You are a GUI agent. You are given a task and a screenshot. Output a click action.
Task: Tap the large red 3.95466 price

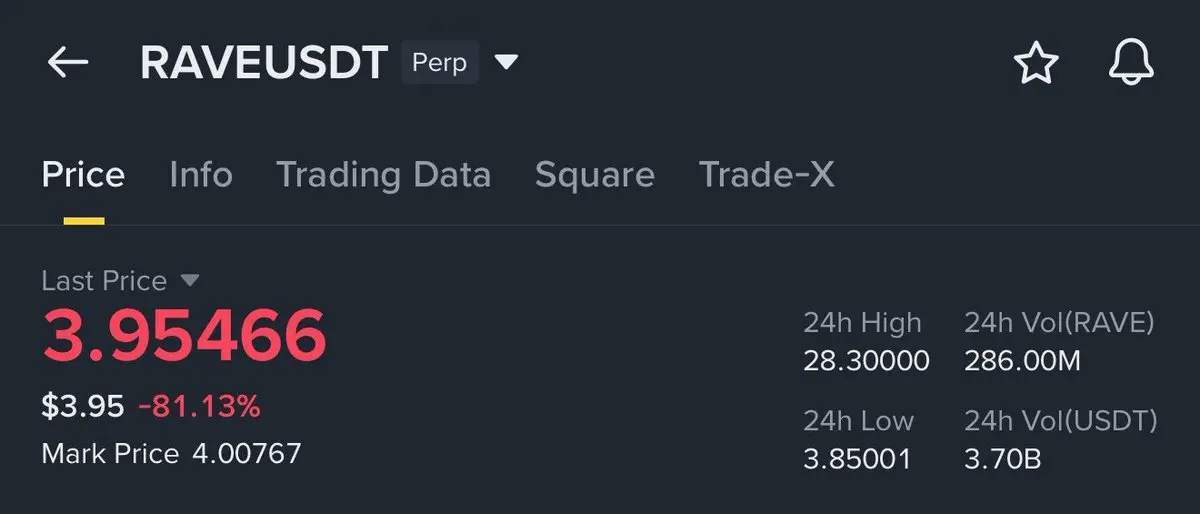click(x=184, y=336)
